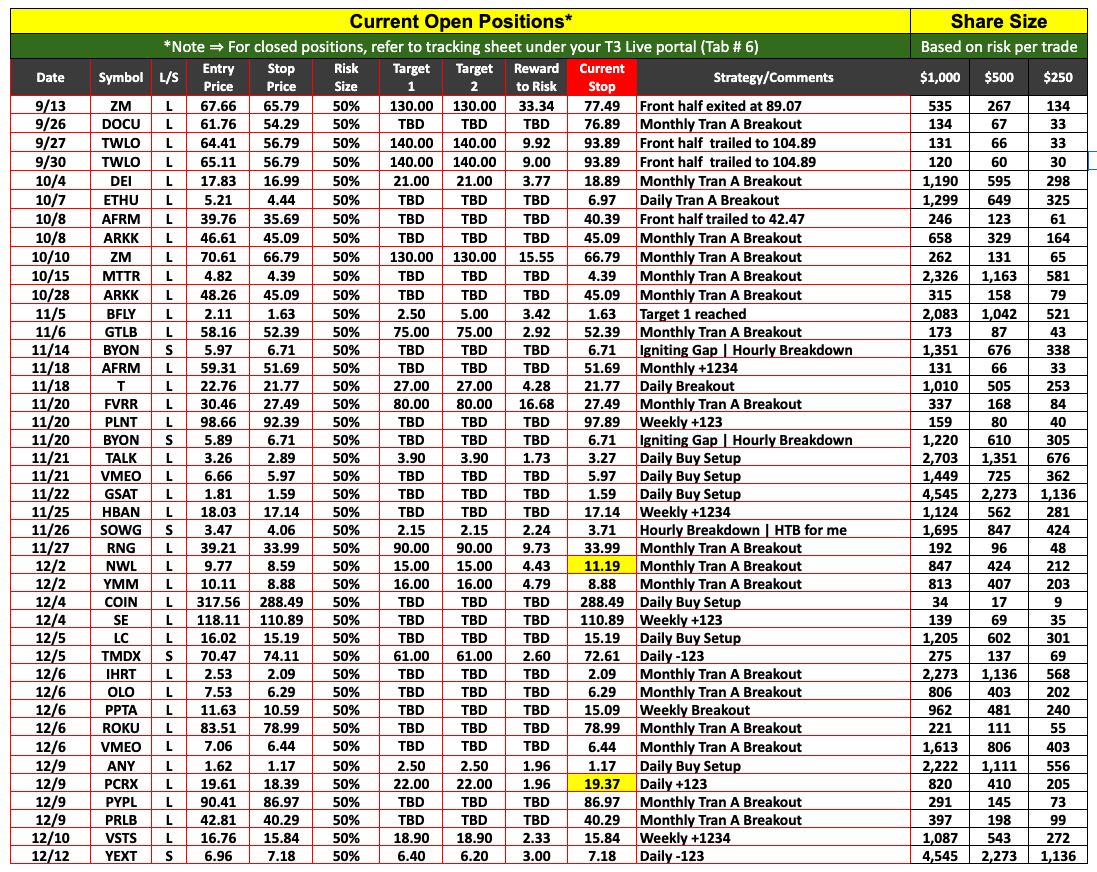Click the 317.56 entry price cell
The height and width of the screenshot is (872, 1097).
tap(218, 602)
